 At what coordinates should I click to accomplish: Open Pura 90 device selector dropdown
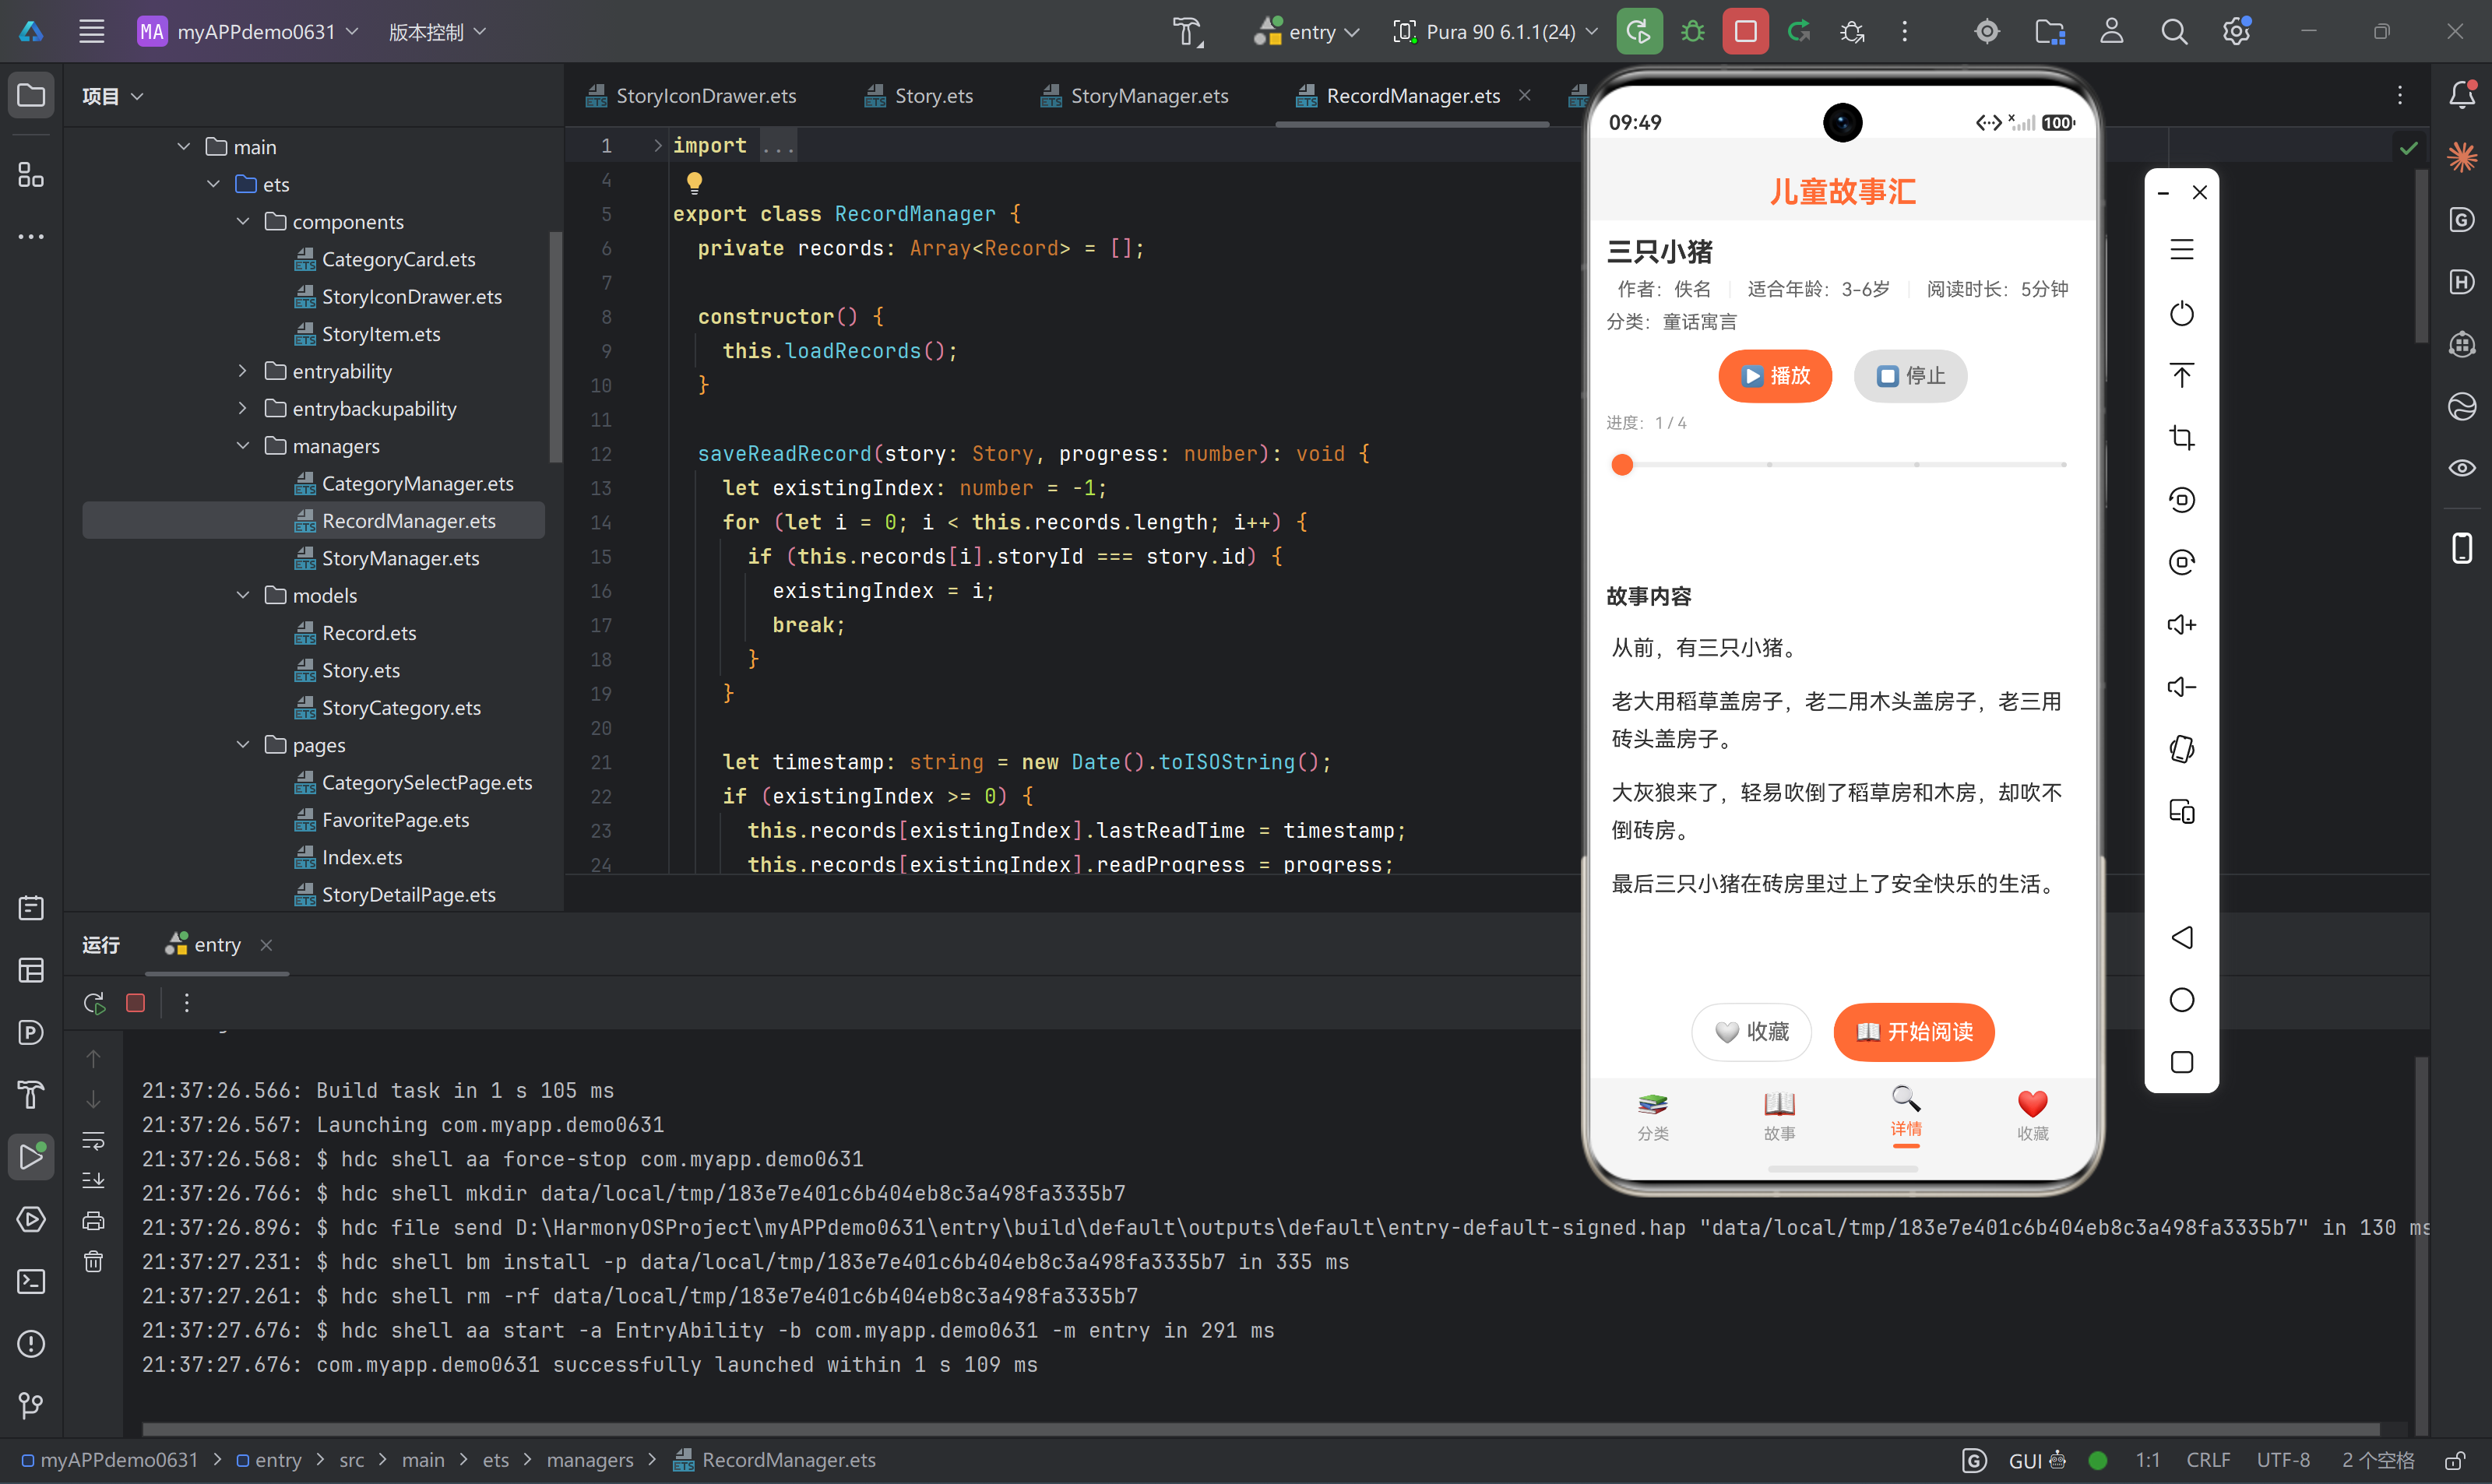coord(1496,32)
